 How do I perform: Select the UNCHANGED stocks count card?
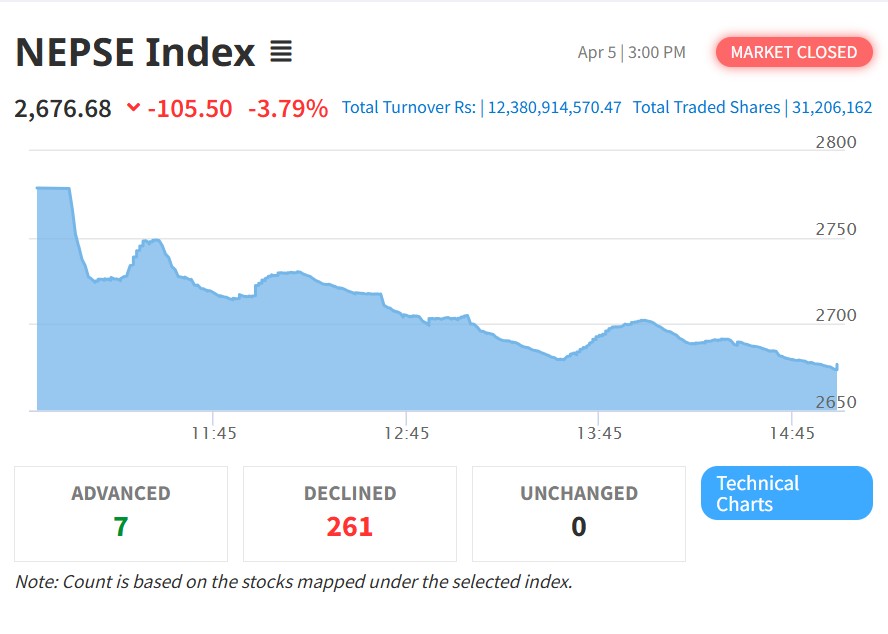(x=578, y=513)
